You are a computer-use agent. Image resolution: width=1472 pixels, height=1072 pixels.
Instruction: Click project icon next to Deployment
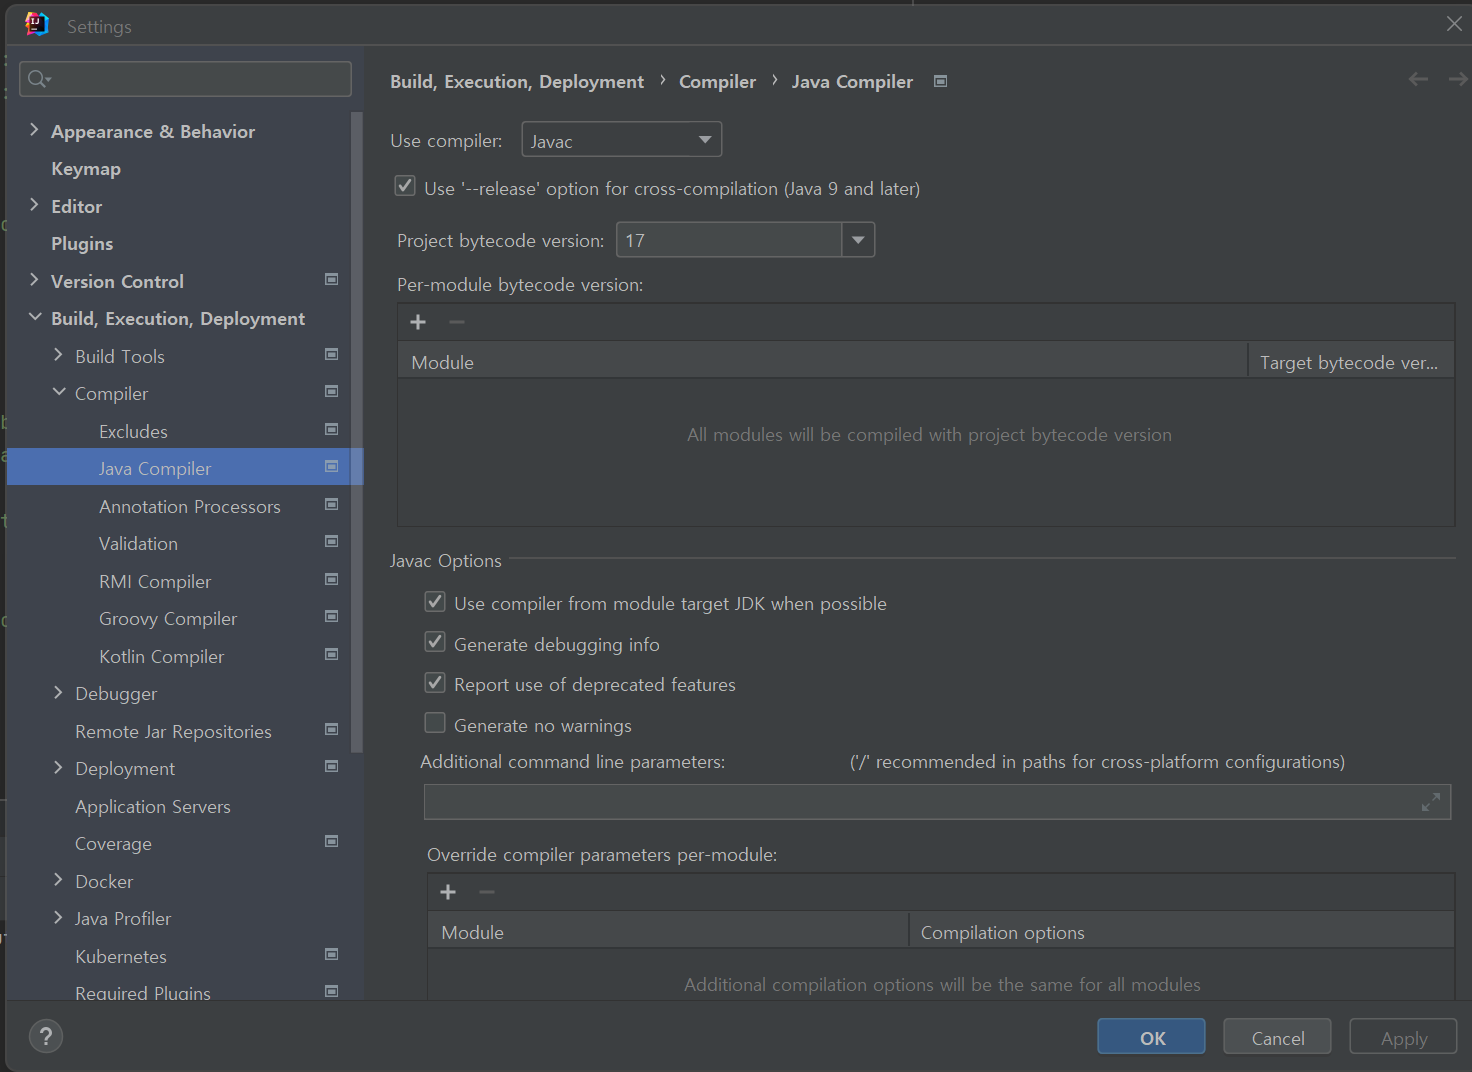[x=331, y=766]
